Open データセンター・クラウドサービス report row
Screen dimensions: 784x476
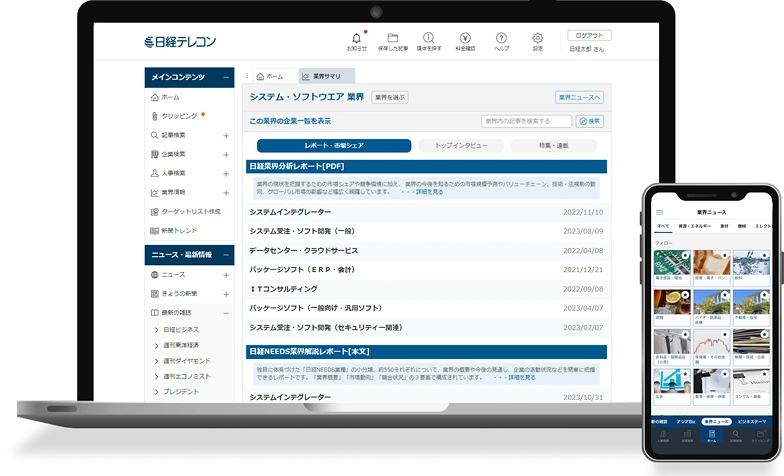click(426, 250)
